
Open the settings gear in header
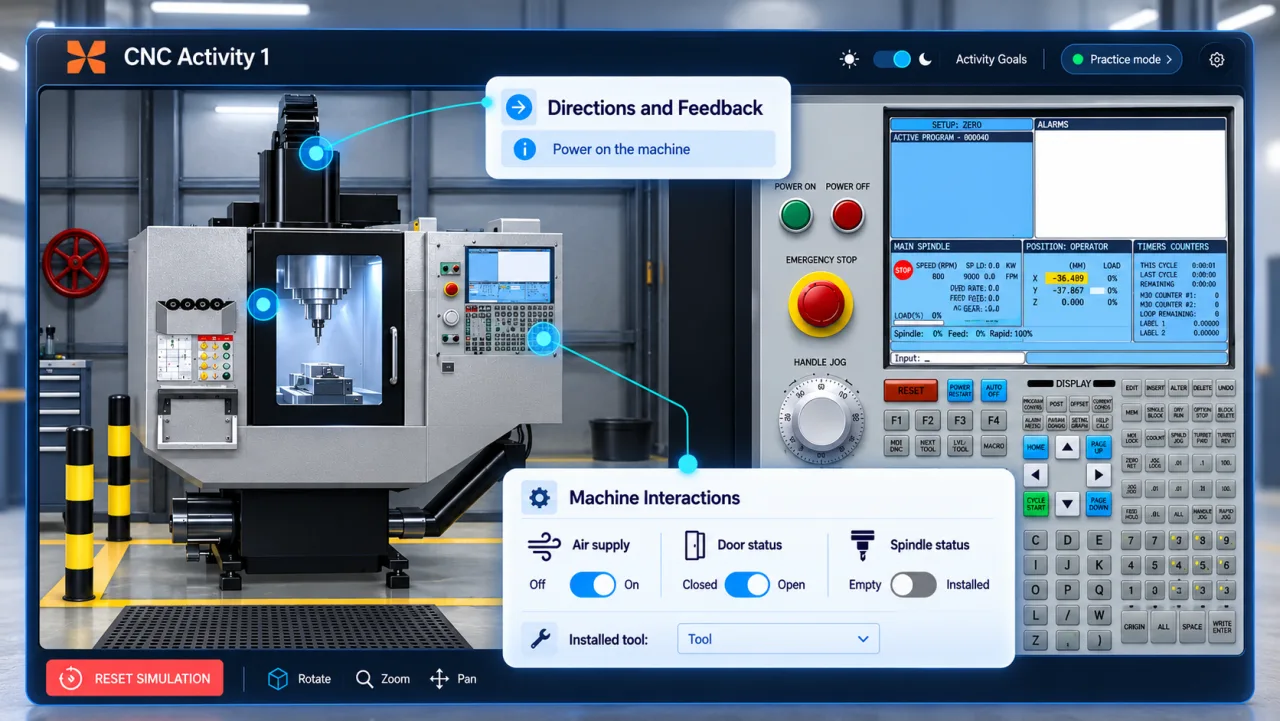(1216, 59)
